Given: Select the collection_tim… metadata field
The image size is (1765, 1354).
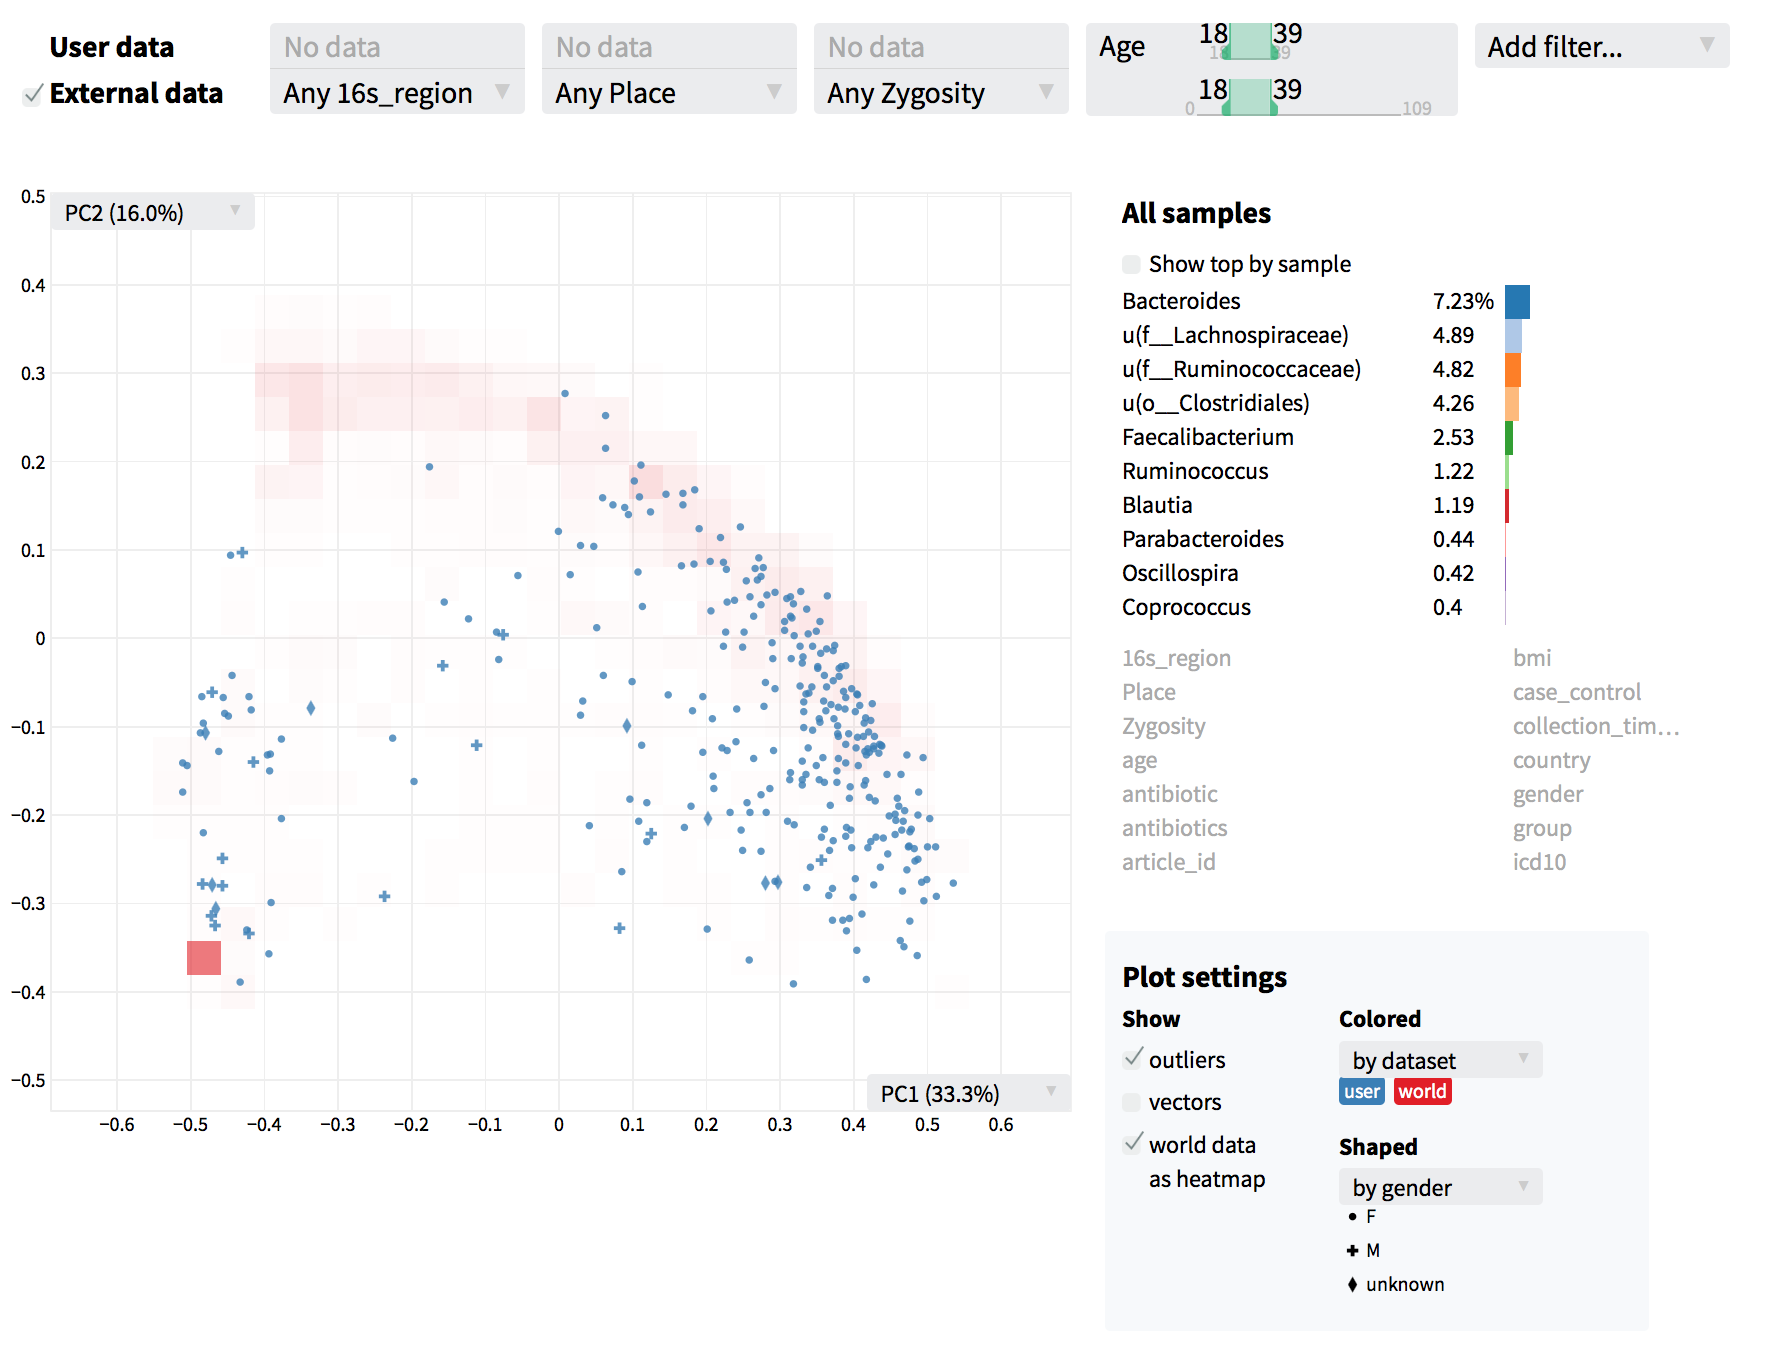Looking at the screenshot, I should click(x=1596, y=726).
